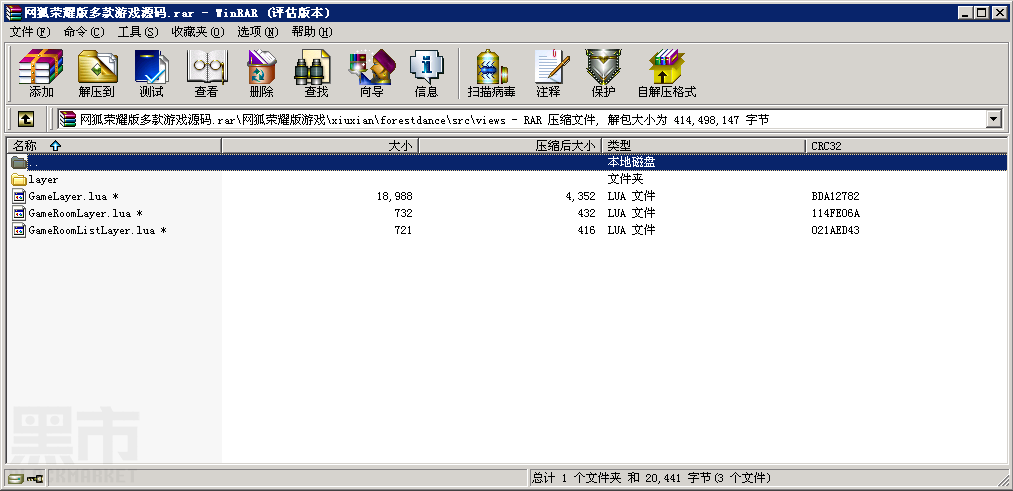Open the 选项(N) menu

[x=258, y=32]
